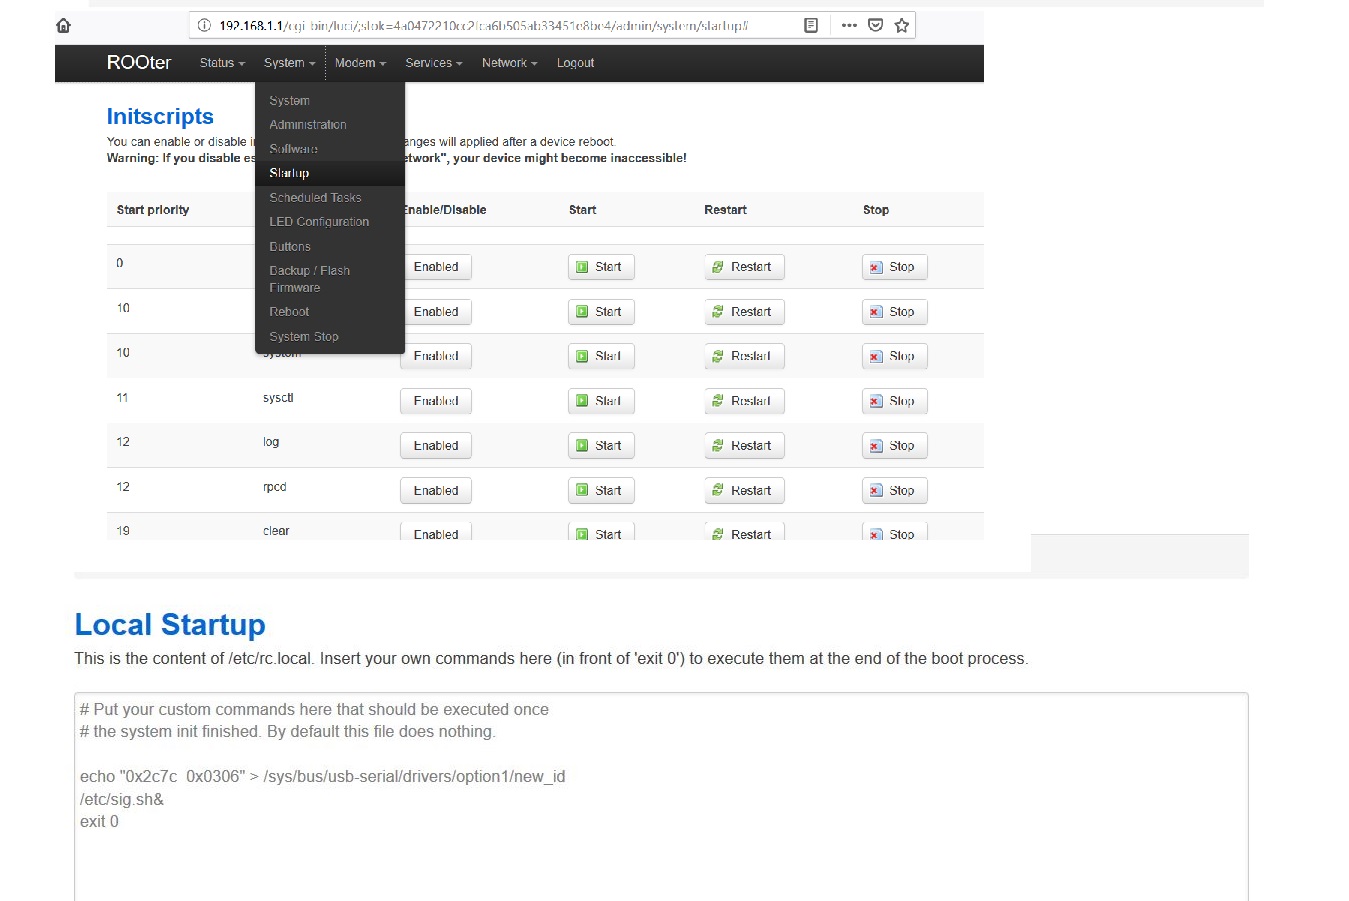Open the Network dropdown menu
Screen dimensions: 1349x901
coord(509,63)
